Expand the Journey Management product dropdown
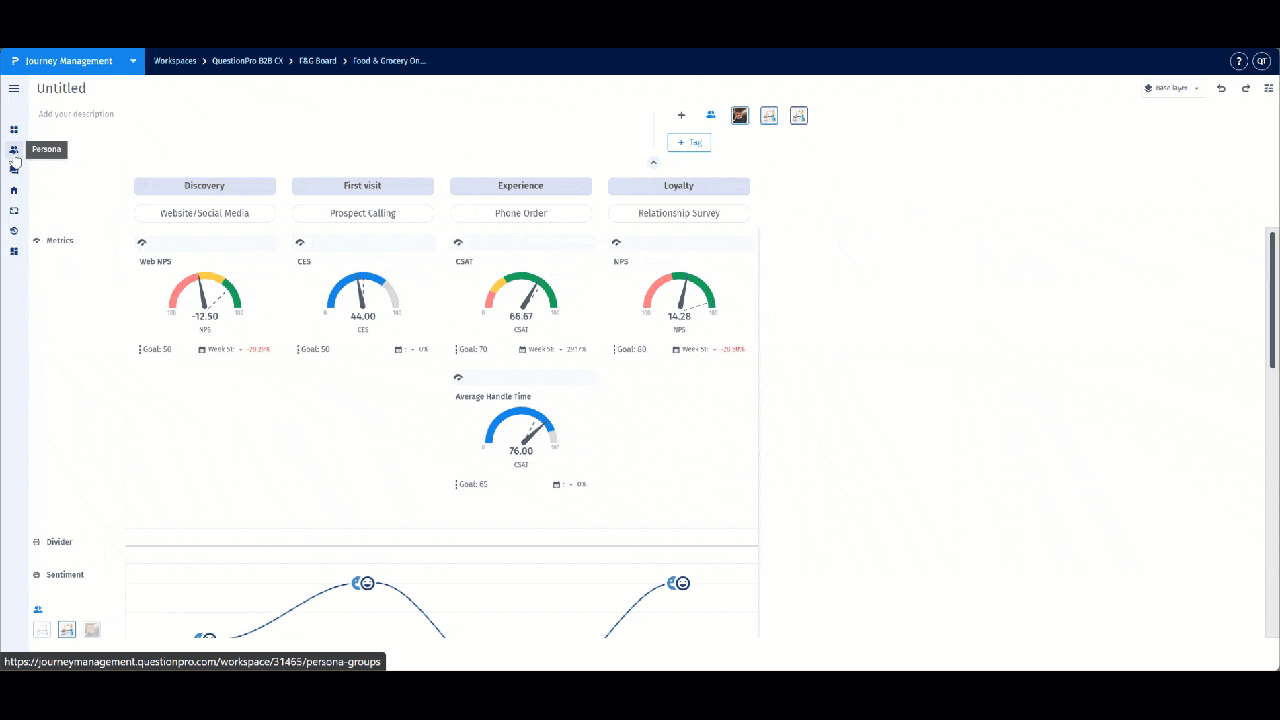The image size is (1280, 720). 133,61
